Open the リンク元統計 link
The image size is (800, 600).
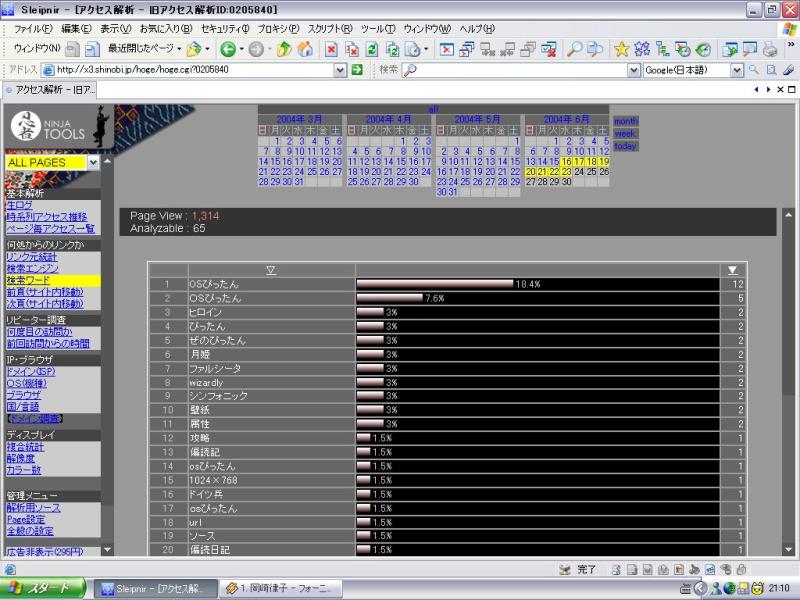pyautogui.click(x=32, y=257)
